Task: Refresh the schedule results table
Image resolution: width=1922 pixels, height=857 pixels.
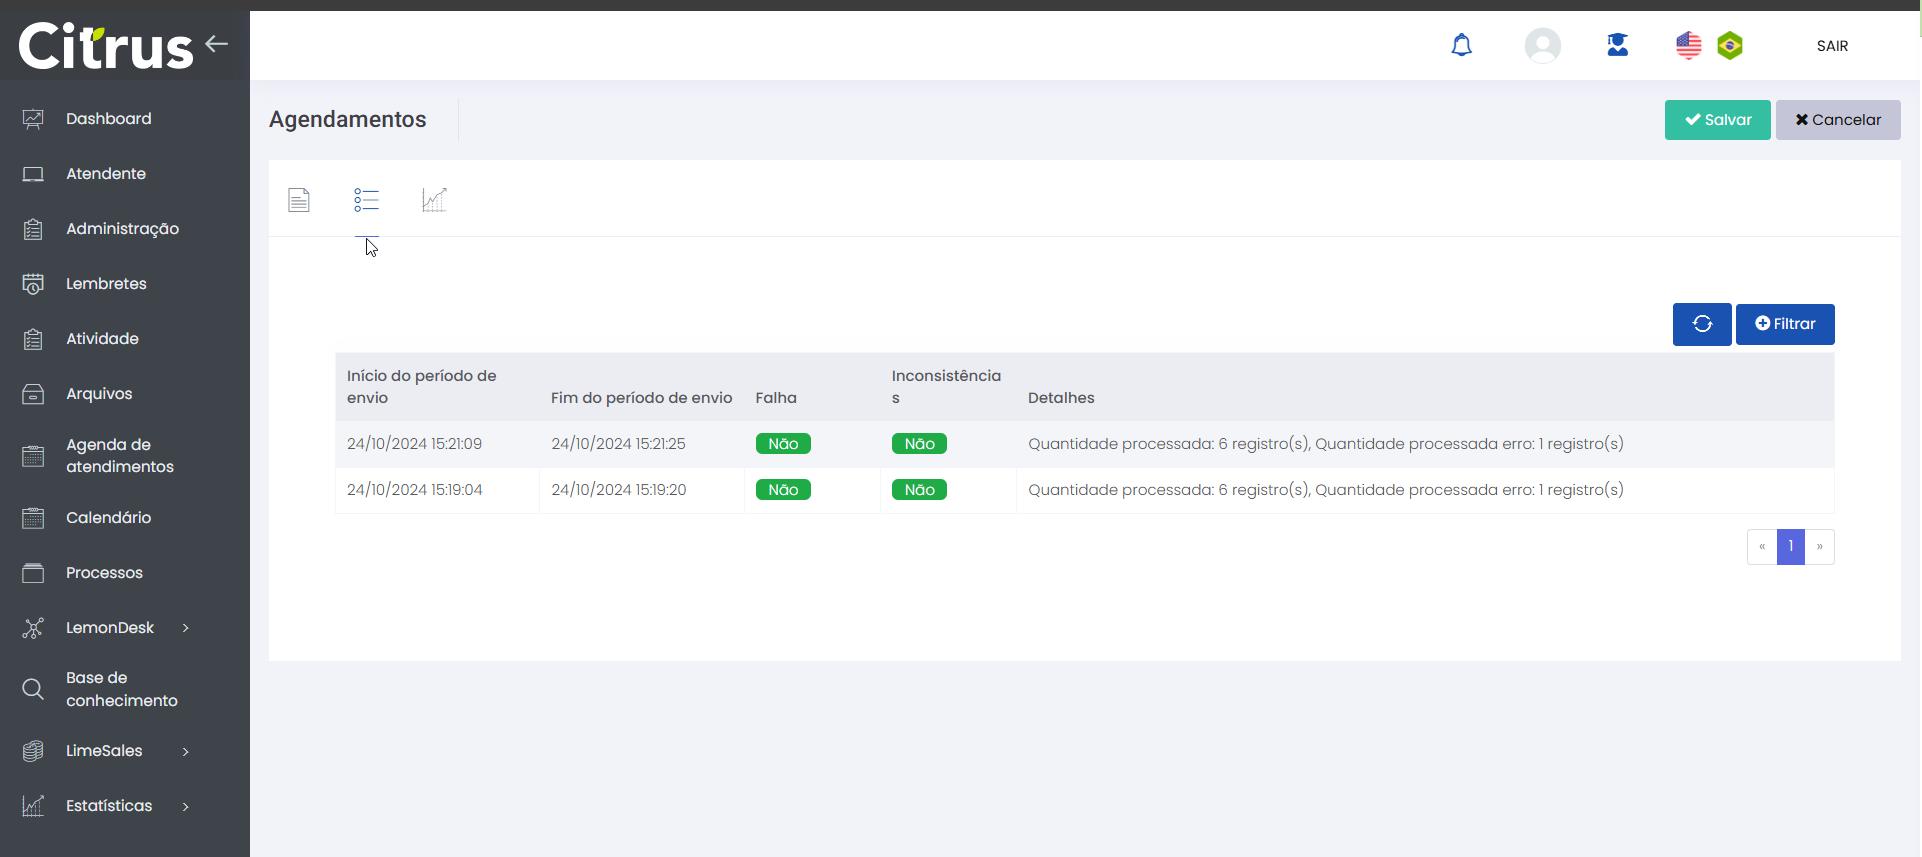Action: [1702, 324]
